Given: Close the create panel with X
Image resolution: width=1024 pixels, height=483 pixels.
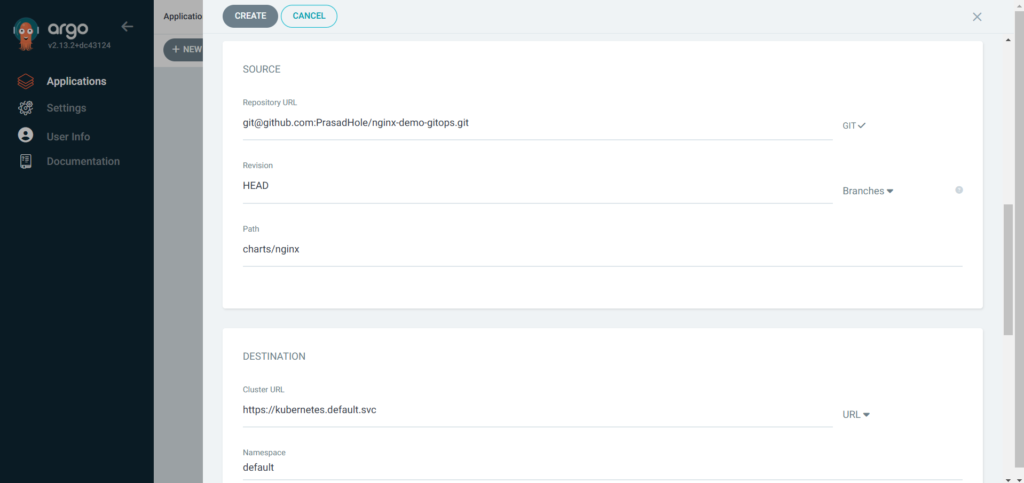Looking at the screenshot, I should tap(977, 17).
